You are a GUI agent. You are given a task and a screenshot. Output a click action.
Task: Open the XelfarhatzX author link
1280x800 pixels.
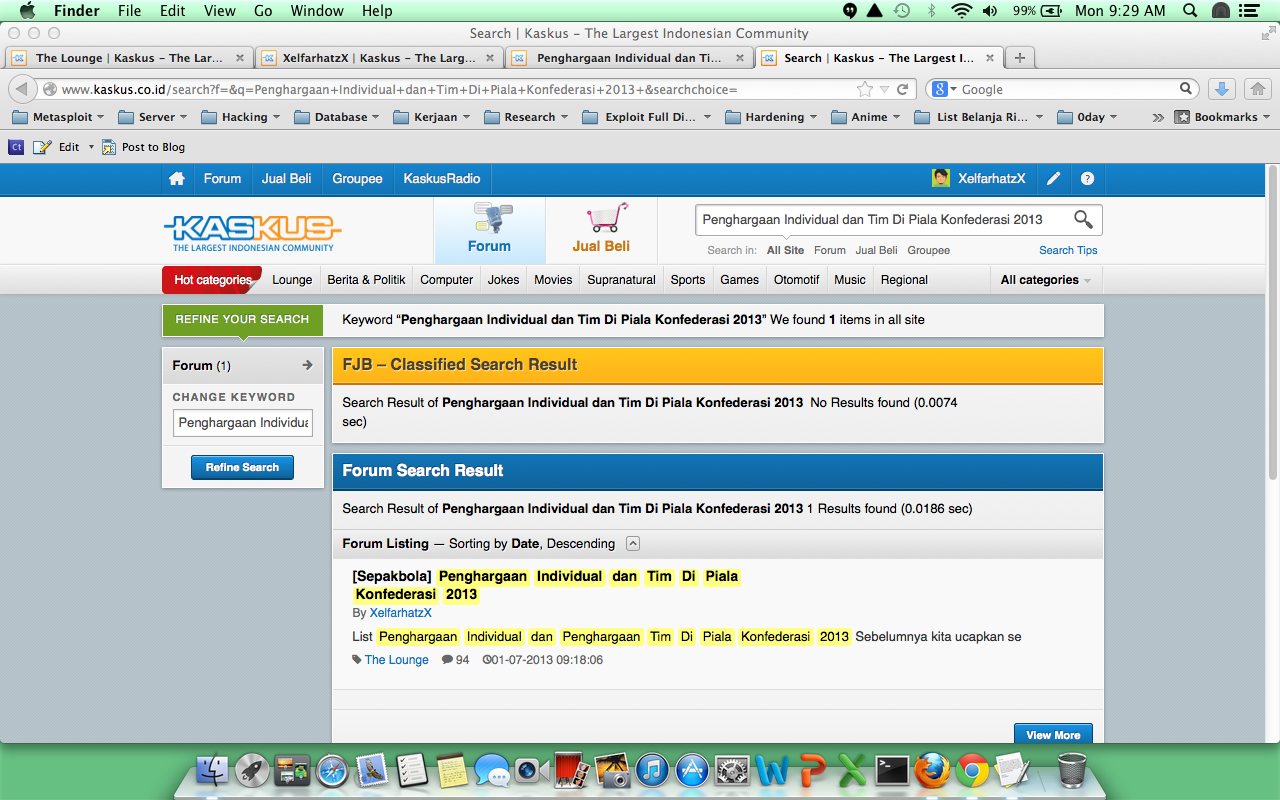point(401,613)
